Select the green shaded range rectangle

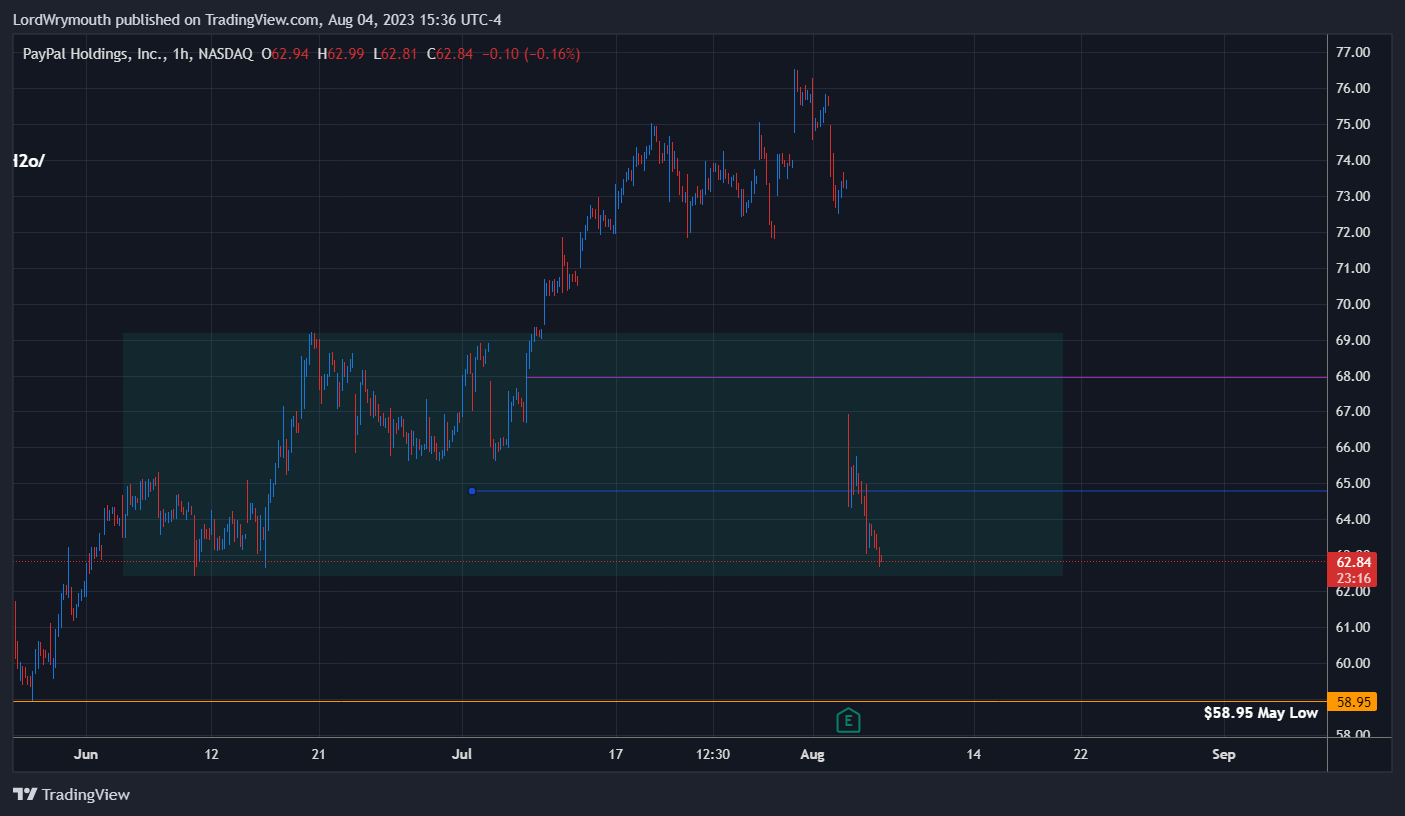coord(592,454)
